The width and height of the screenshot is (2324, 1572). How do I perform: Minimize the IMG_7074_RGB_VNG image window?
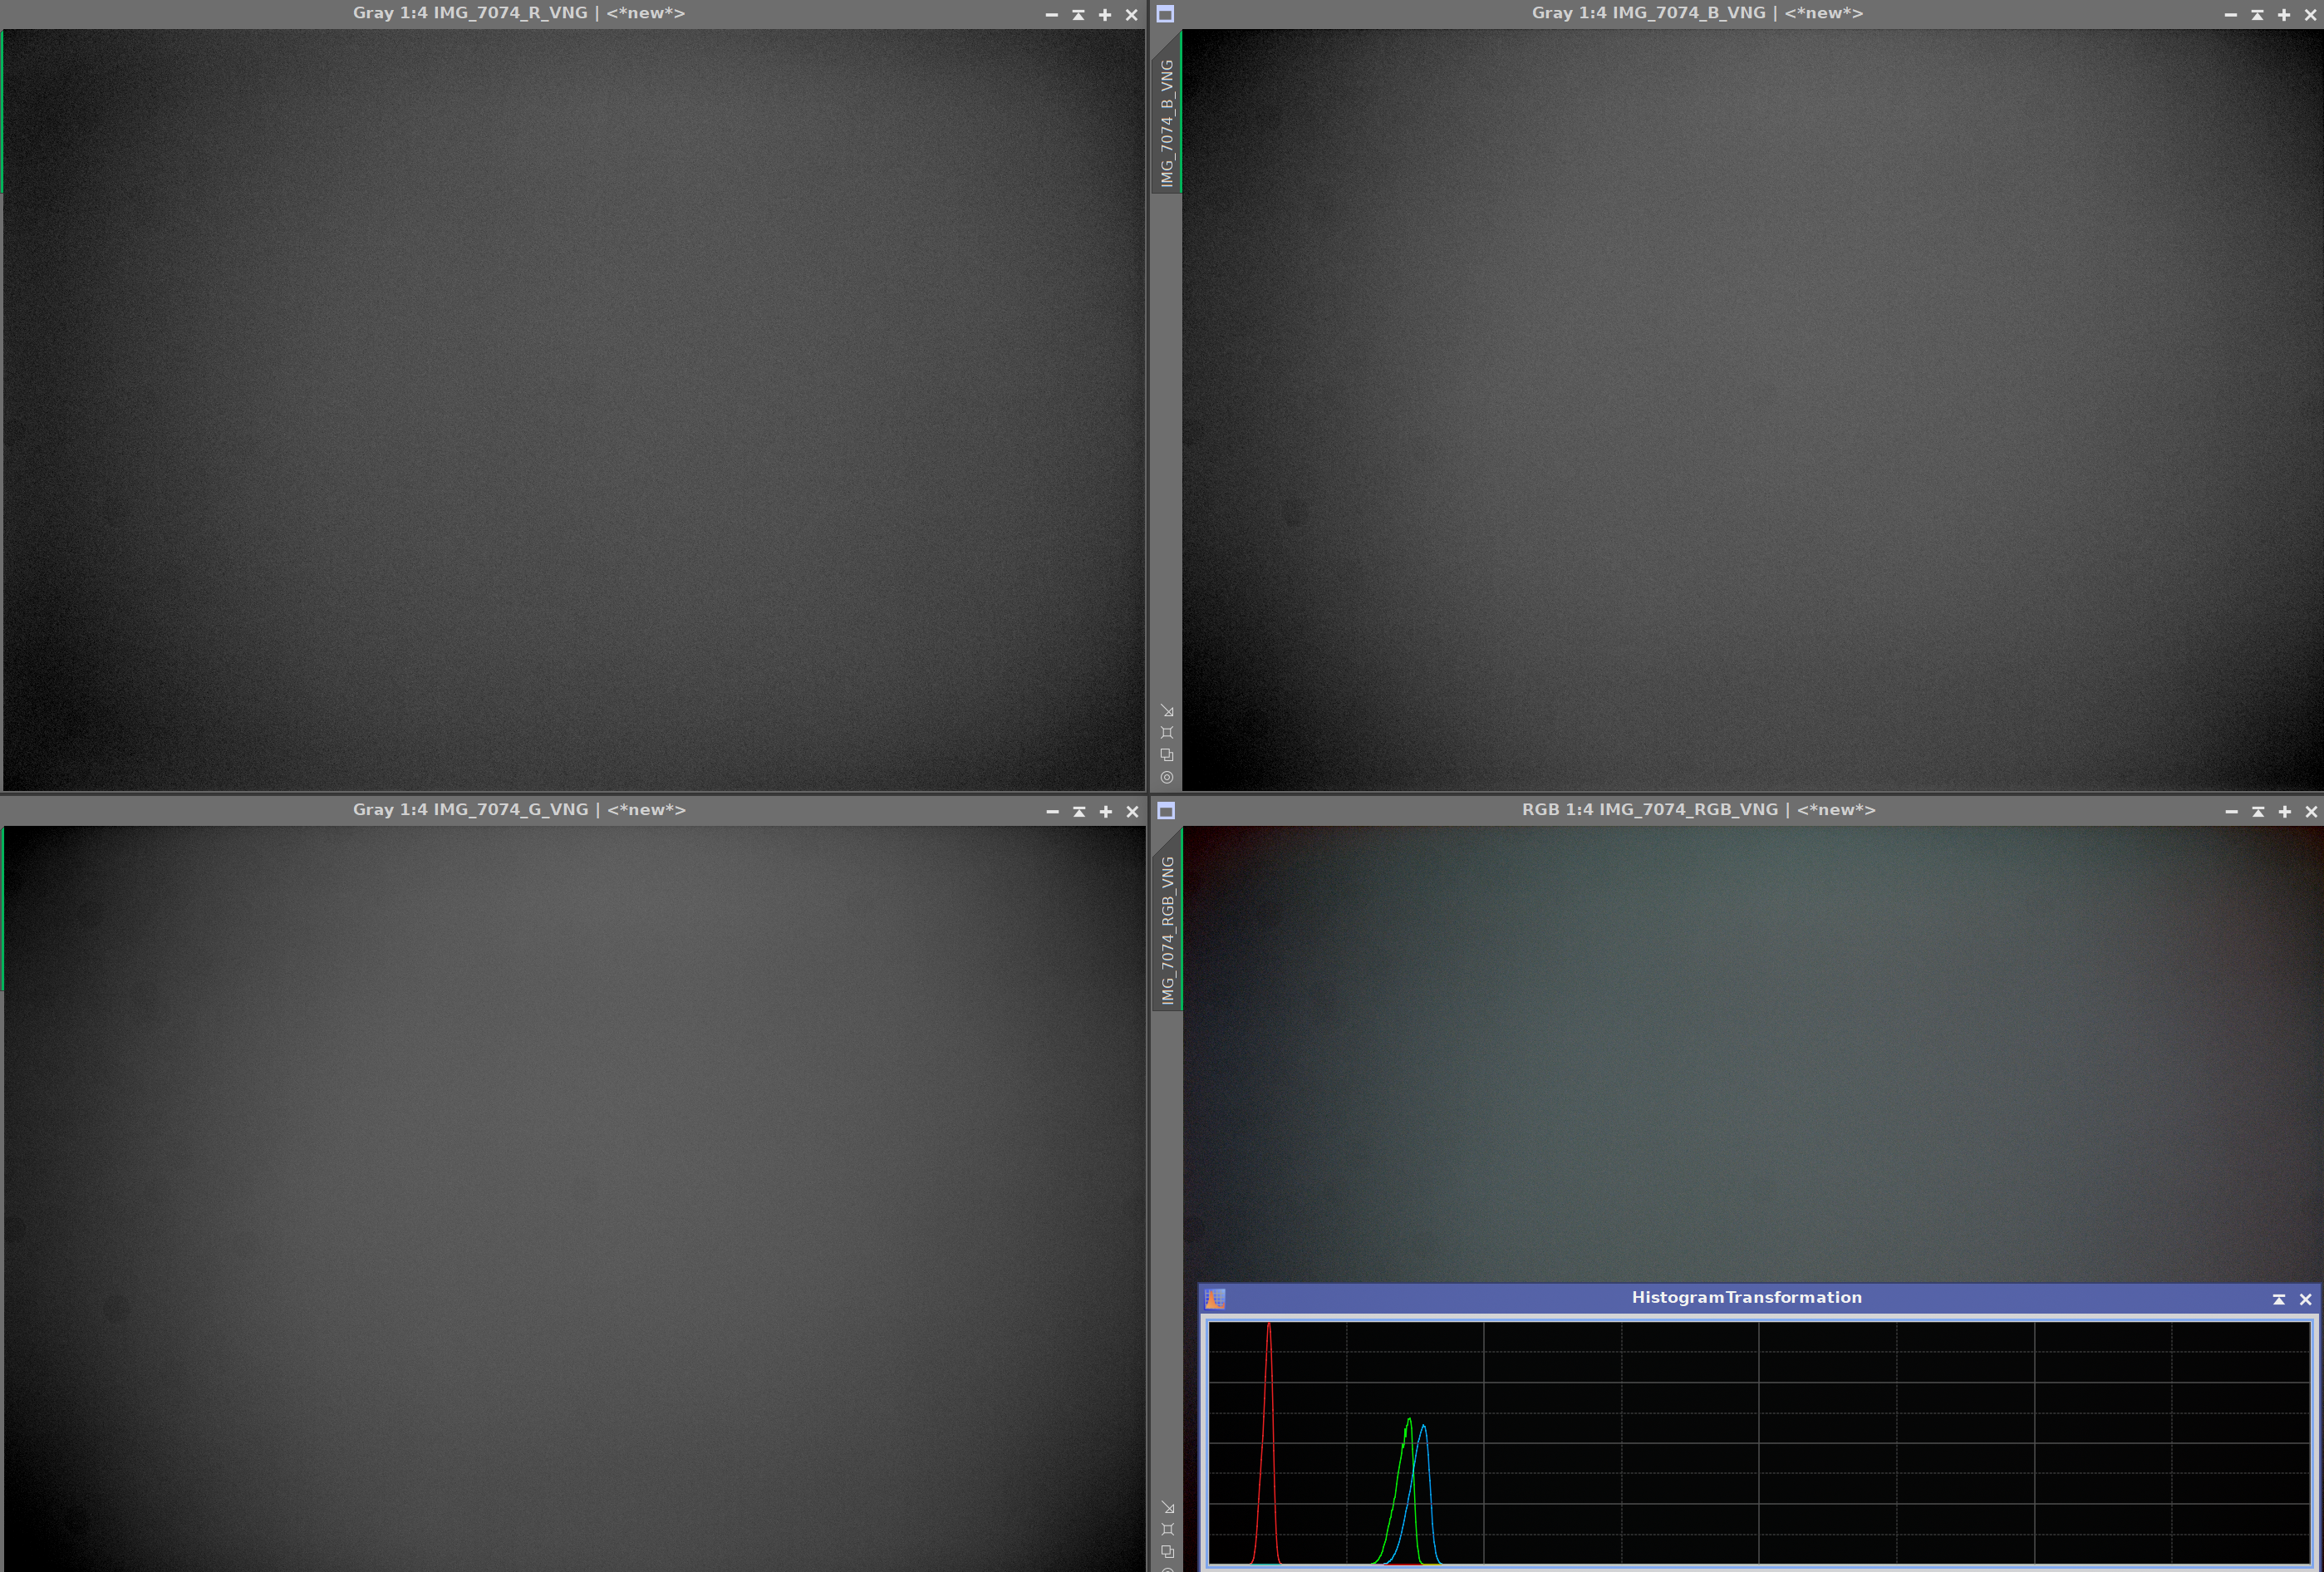click(x=2231, y=812)
